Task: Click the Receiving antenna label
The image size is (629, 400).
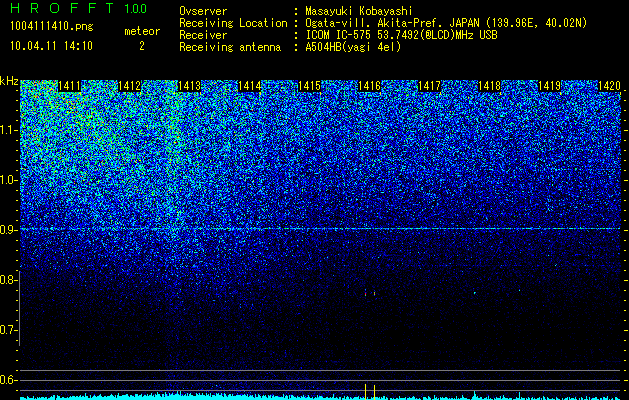Action: [x=230, y=47]
